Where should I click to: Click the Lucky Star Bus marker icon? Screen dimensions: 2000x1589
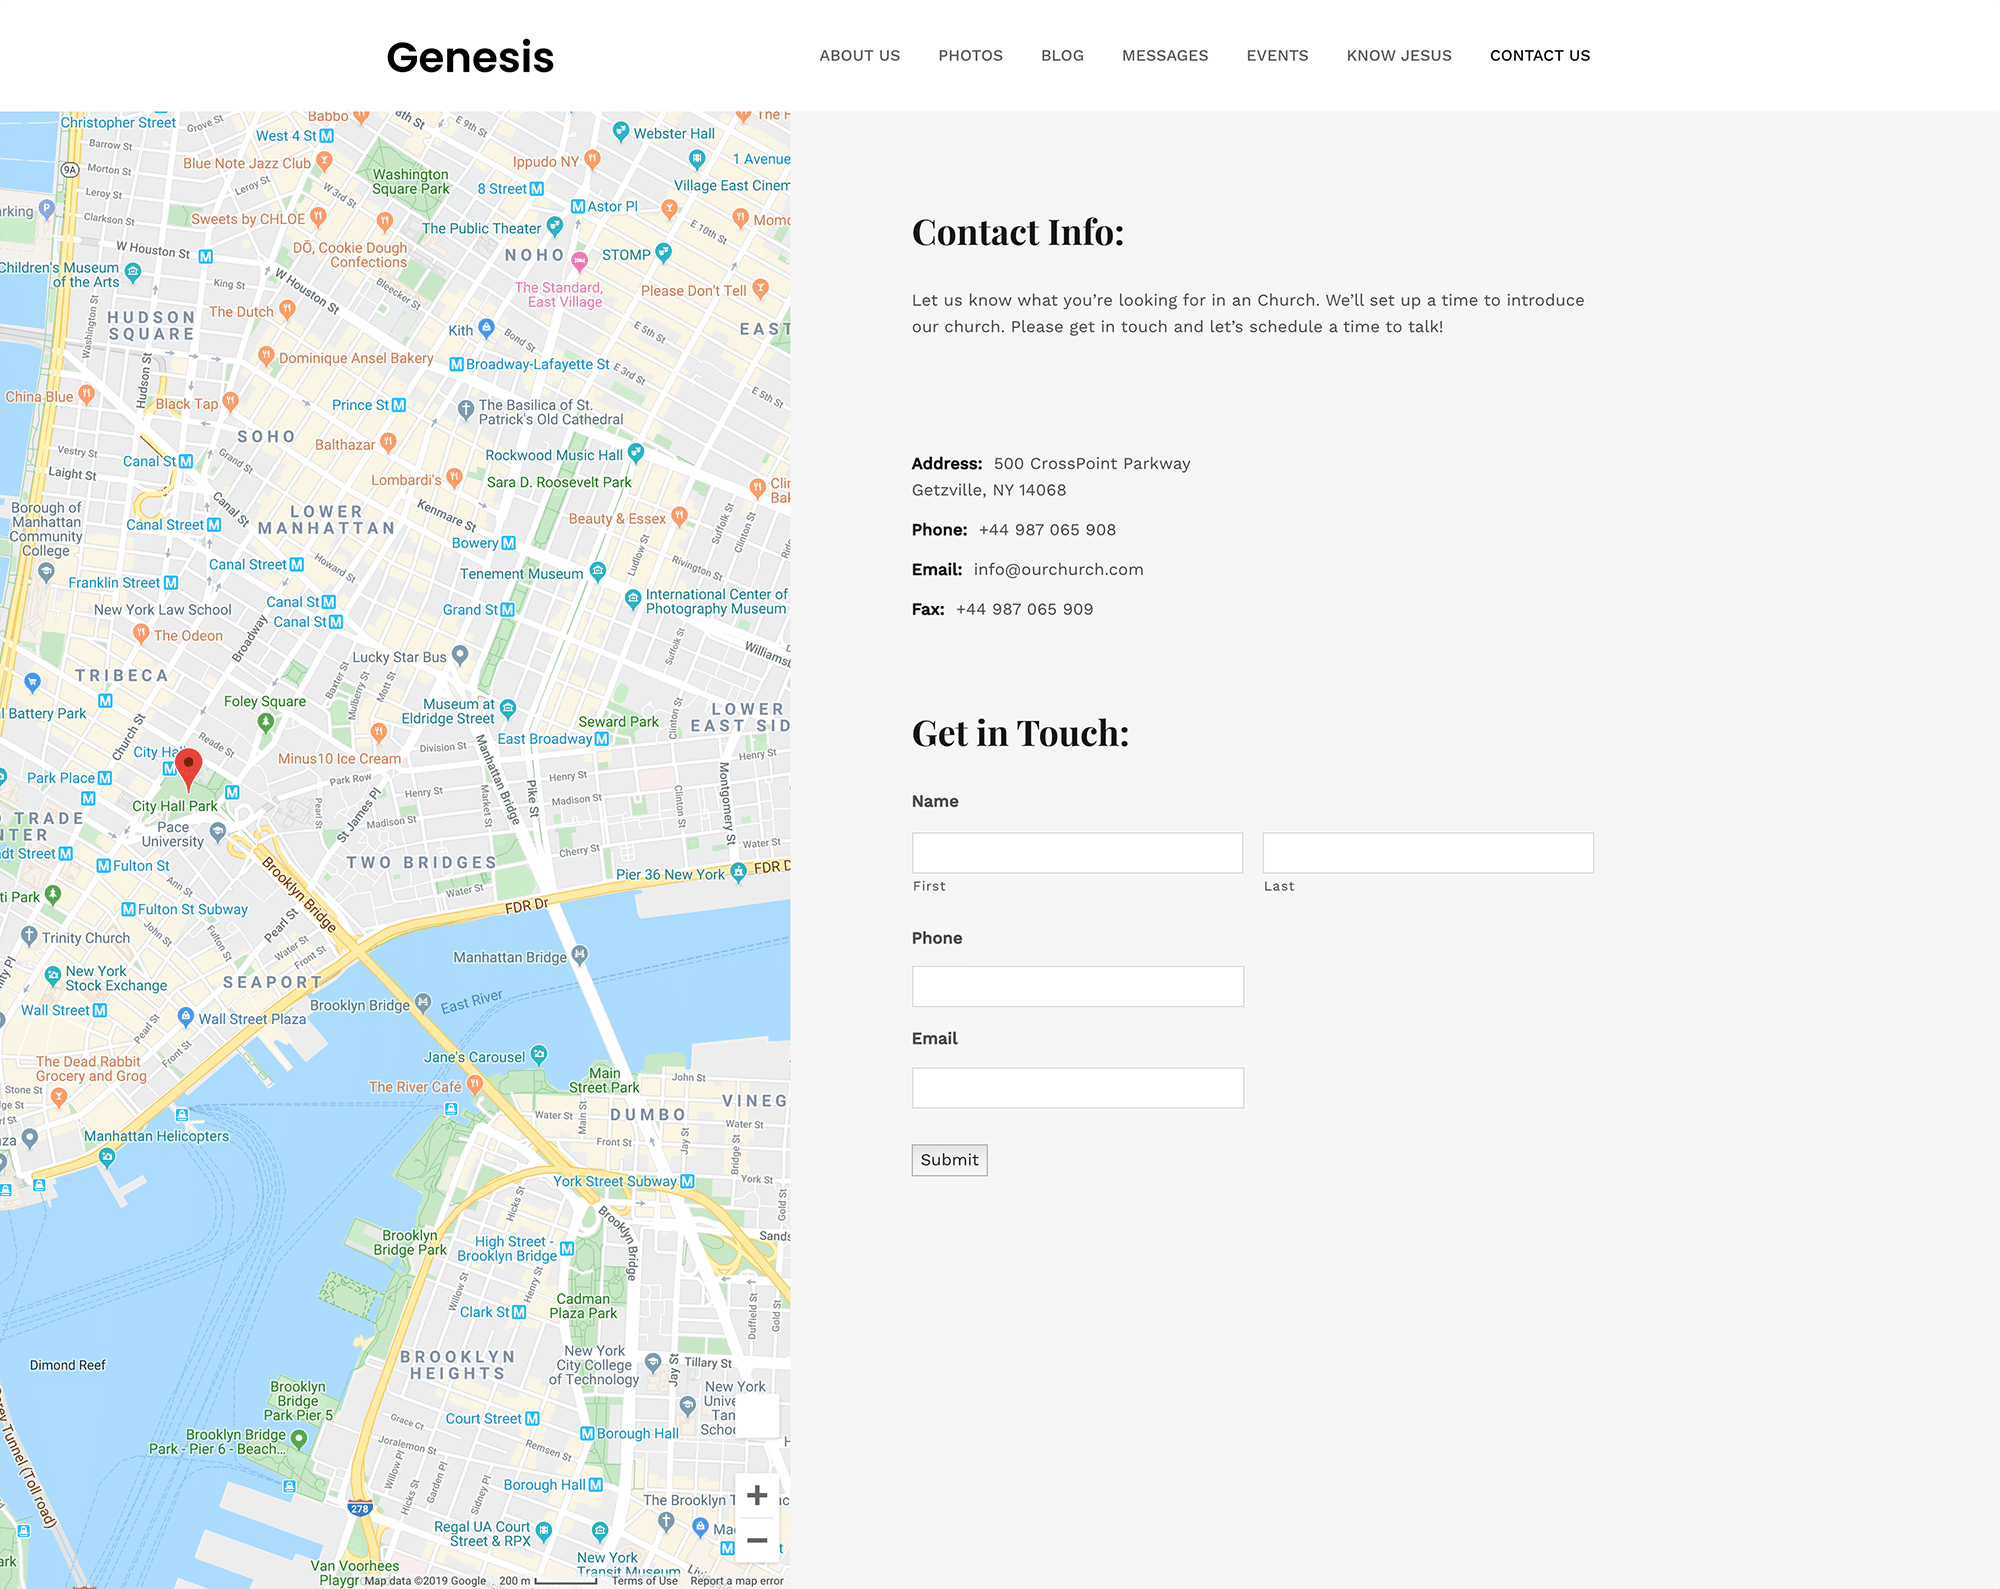click(x=460, y=655)
